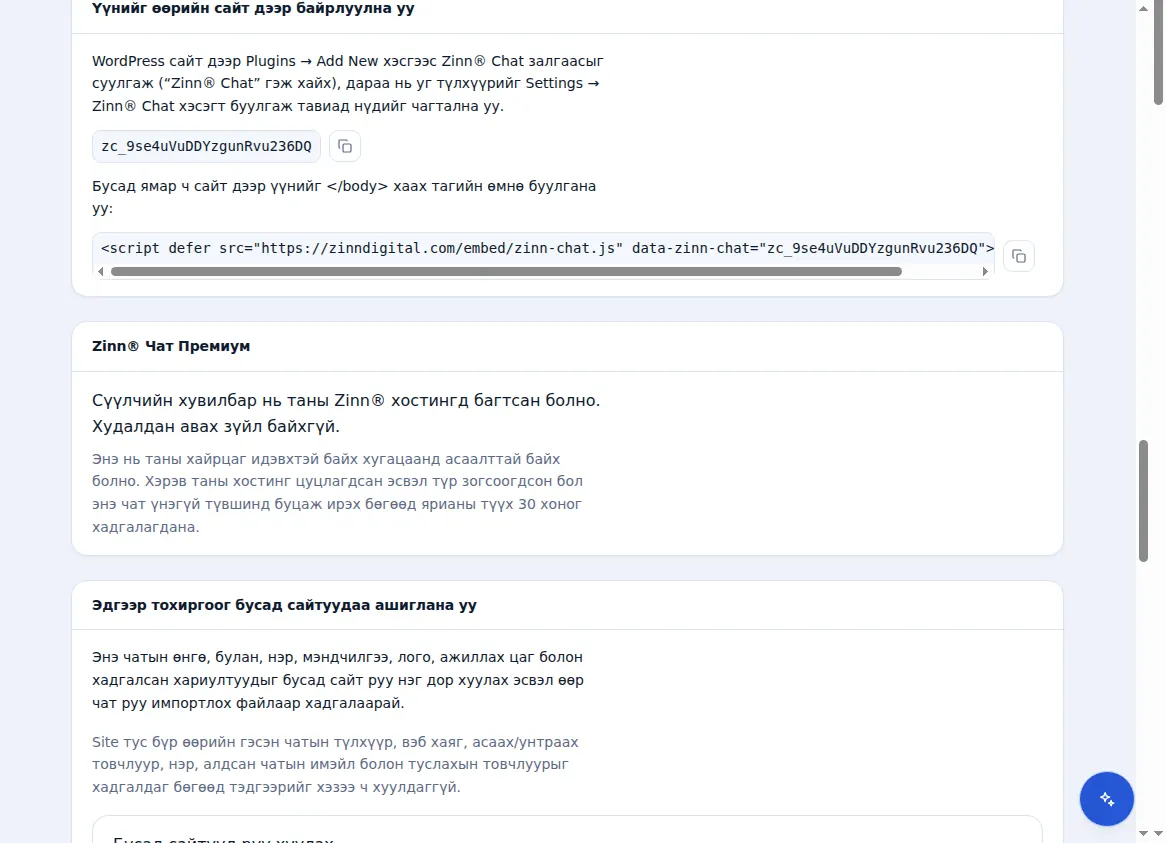The image size is (1166, 843).
Task: Click the heading "Zinn® Чат Премиум"
Action: pyautogui.click(x=171, y=346)
